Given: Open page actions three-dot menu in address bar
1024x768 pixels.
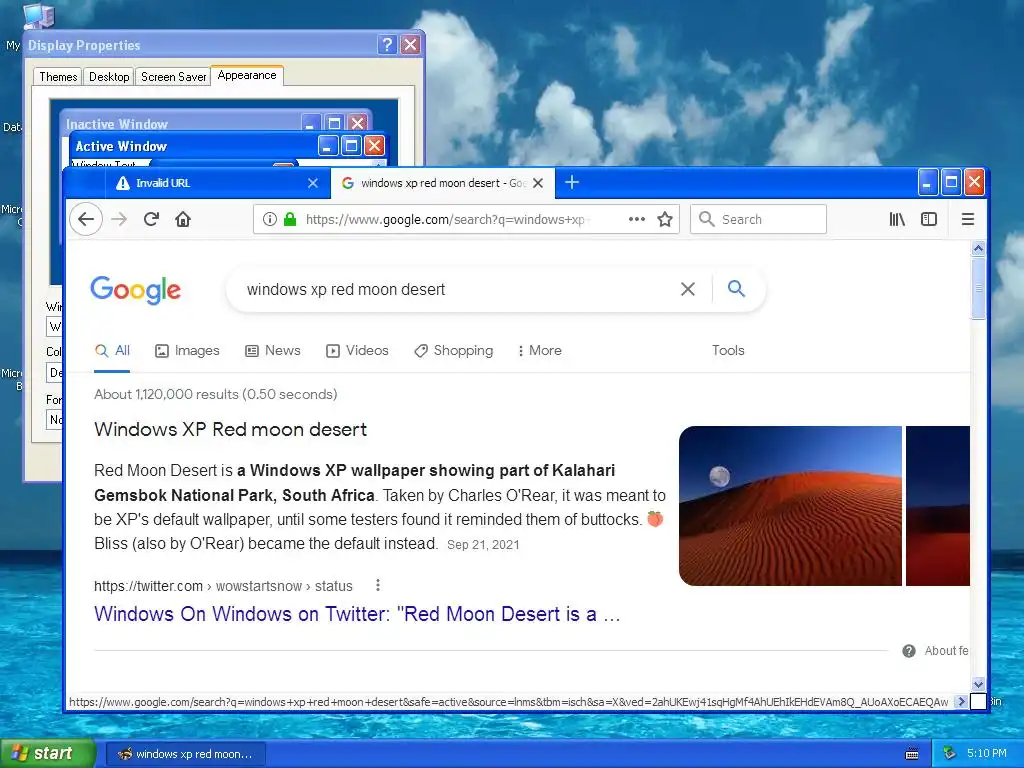Looking at the screenshot, I should point(637,219).
